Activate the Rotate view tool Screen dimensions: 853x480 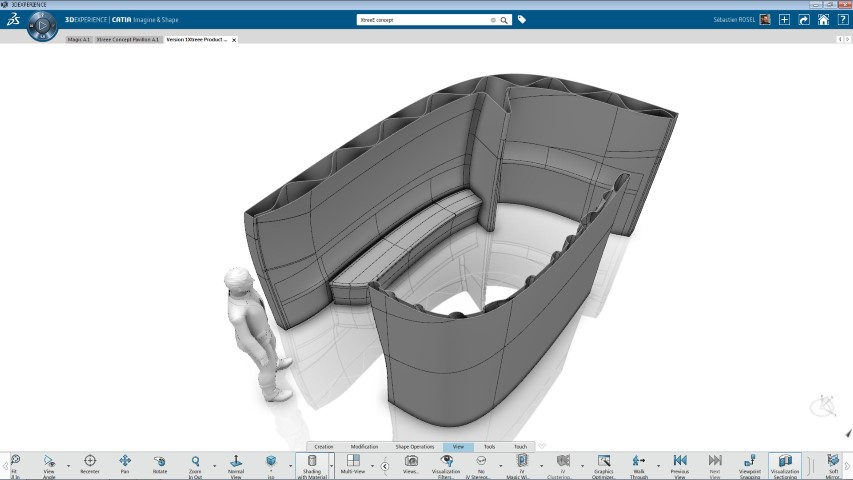[160, 461]
